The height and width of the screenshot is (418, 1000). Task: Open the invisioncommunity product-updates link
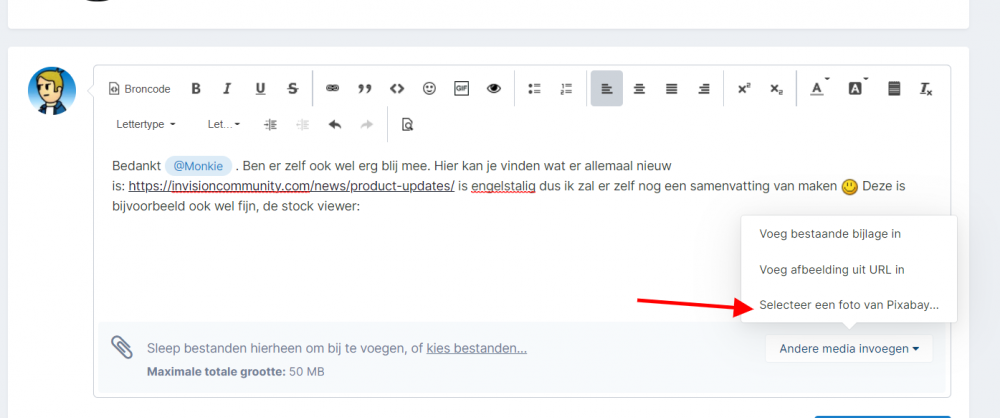tap(291, 186)
